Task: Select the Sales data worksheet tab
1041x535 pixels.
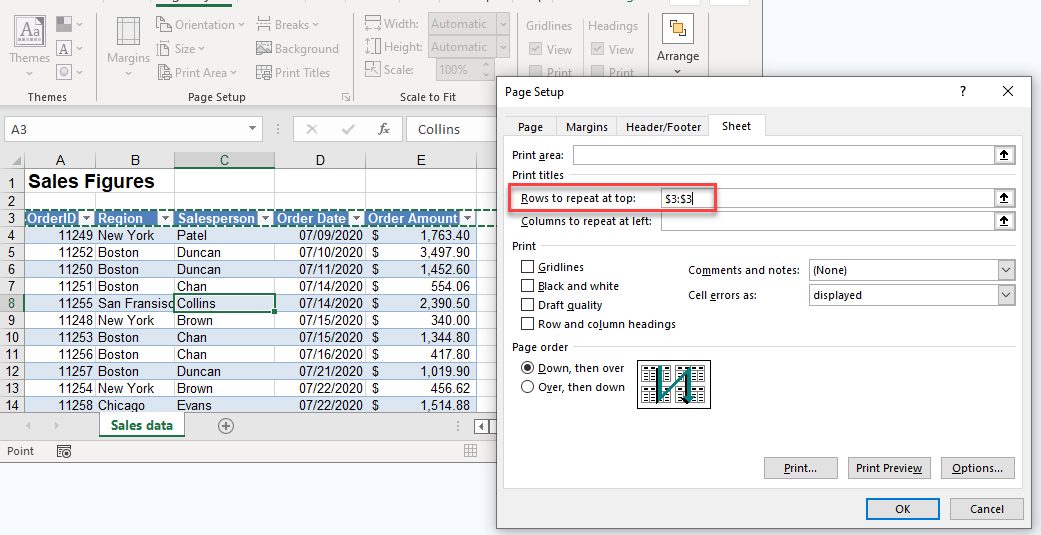Action: pyautogui.click(x=141, y=425)
